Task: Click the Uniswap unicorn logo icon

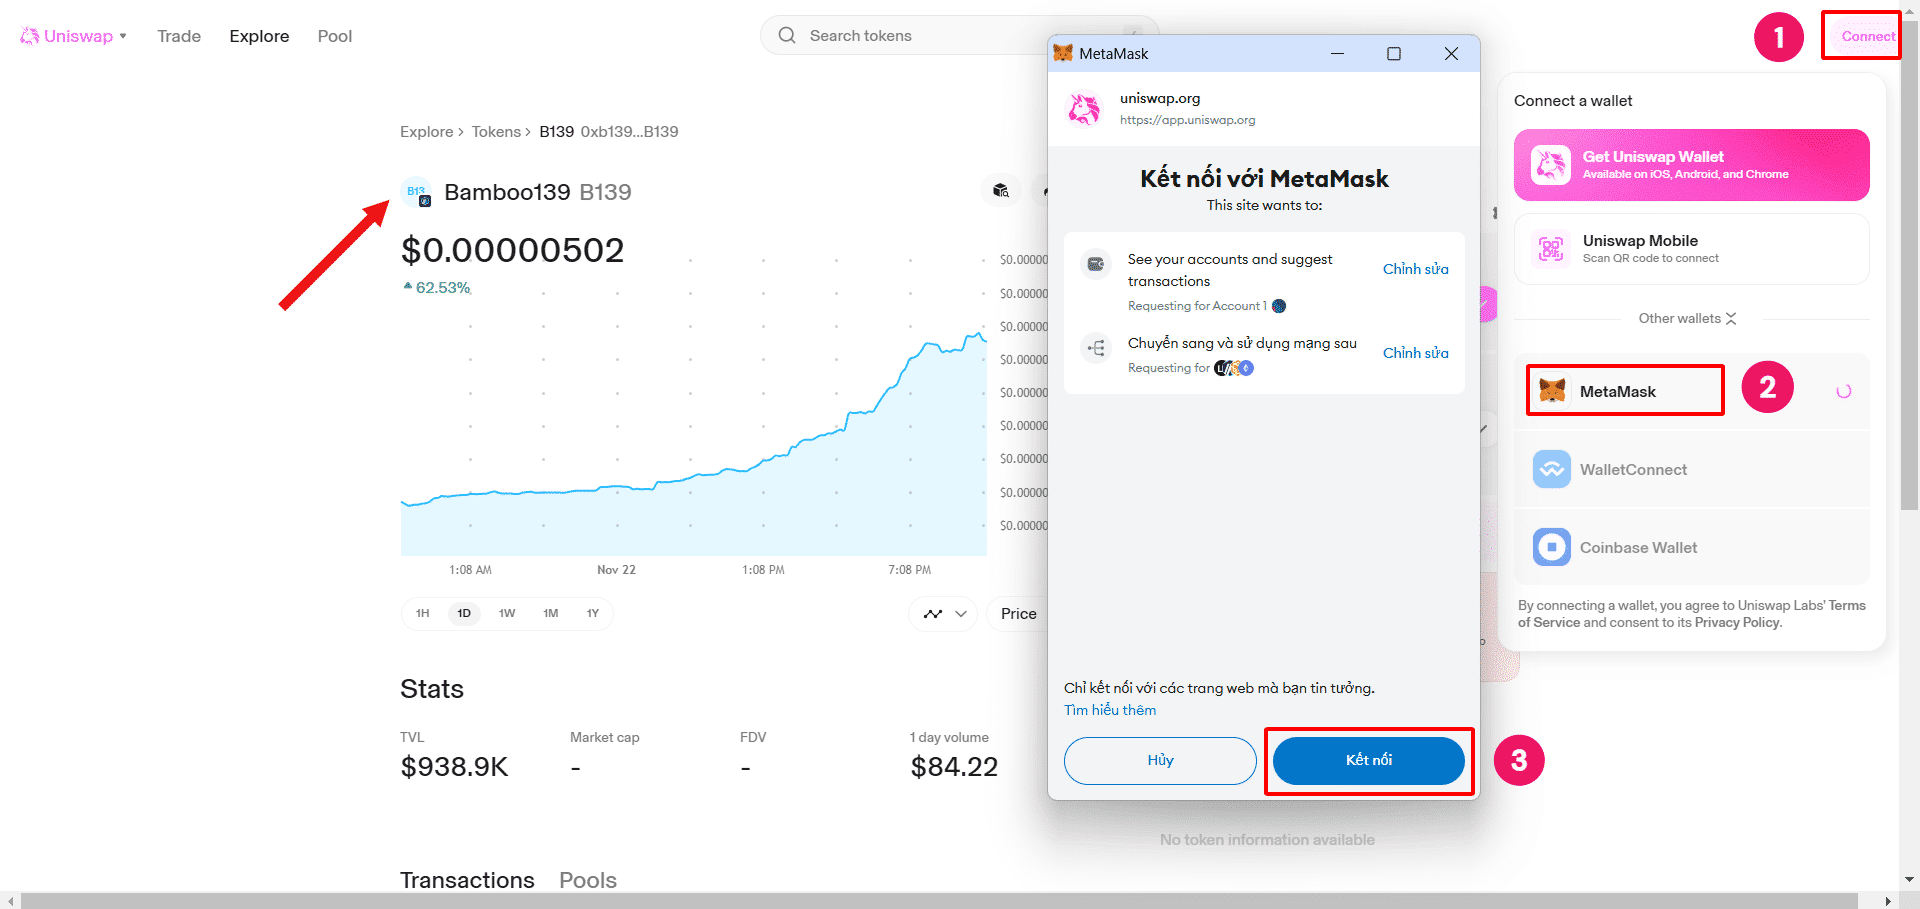Action: (30, 36)
